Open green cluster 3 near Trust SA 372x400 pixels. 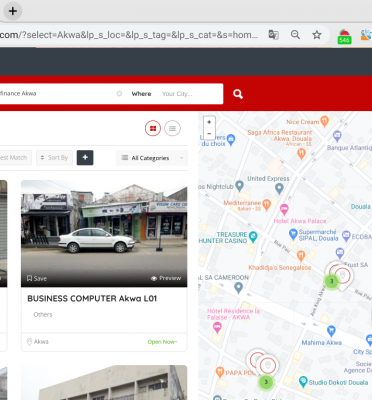[332, 281]
